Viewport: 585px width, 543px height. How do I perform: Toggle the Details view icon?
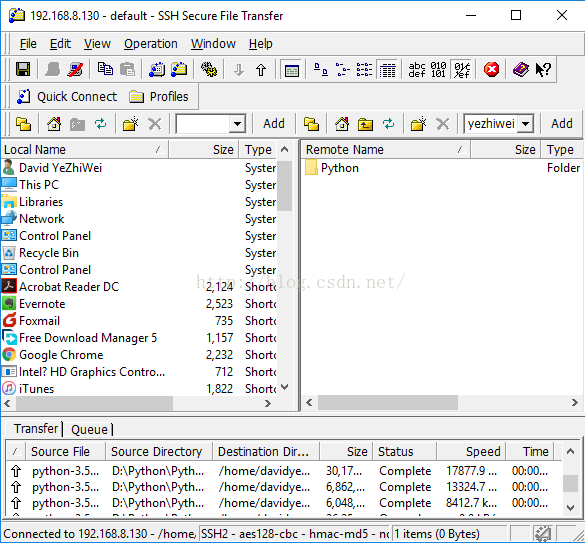388,70
